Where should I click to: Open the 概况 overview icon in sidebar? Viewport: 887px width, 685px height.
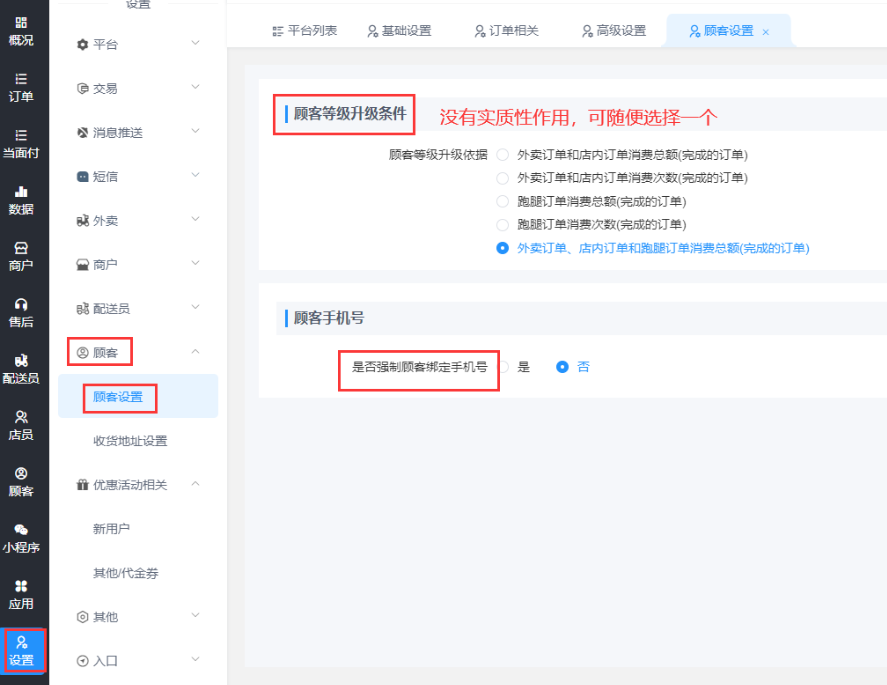[x=21, y=30]
